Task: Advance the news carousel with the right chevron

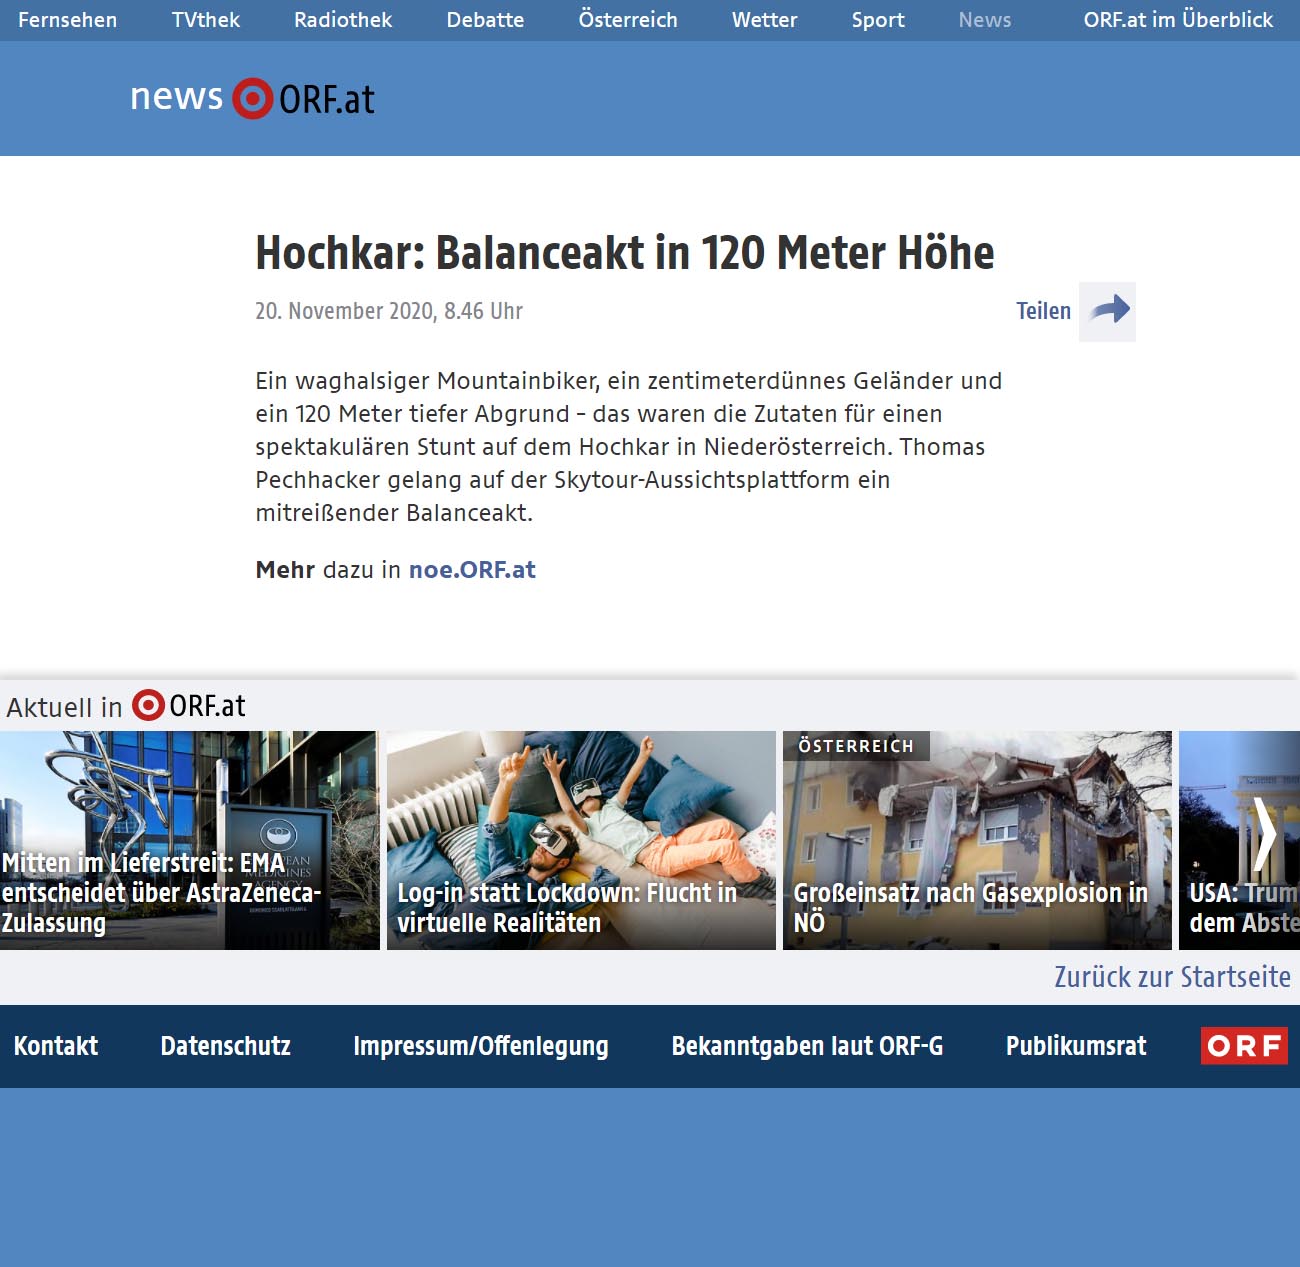Action: (1265, 833)
